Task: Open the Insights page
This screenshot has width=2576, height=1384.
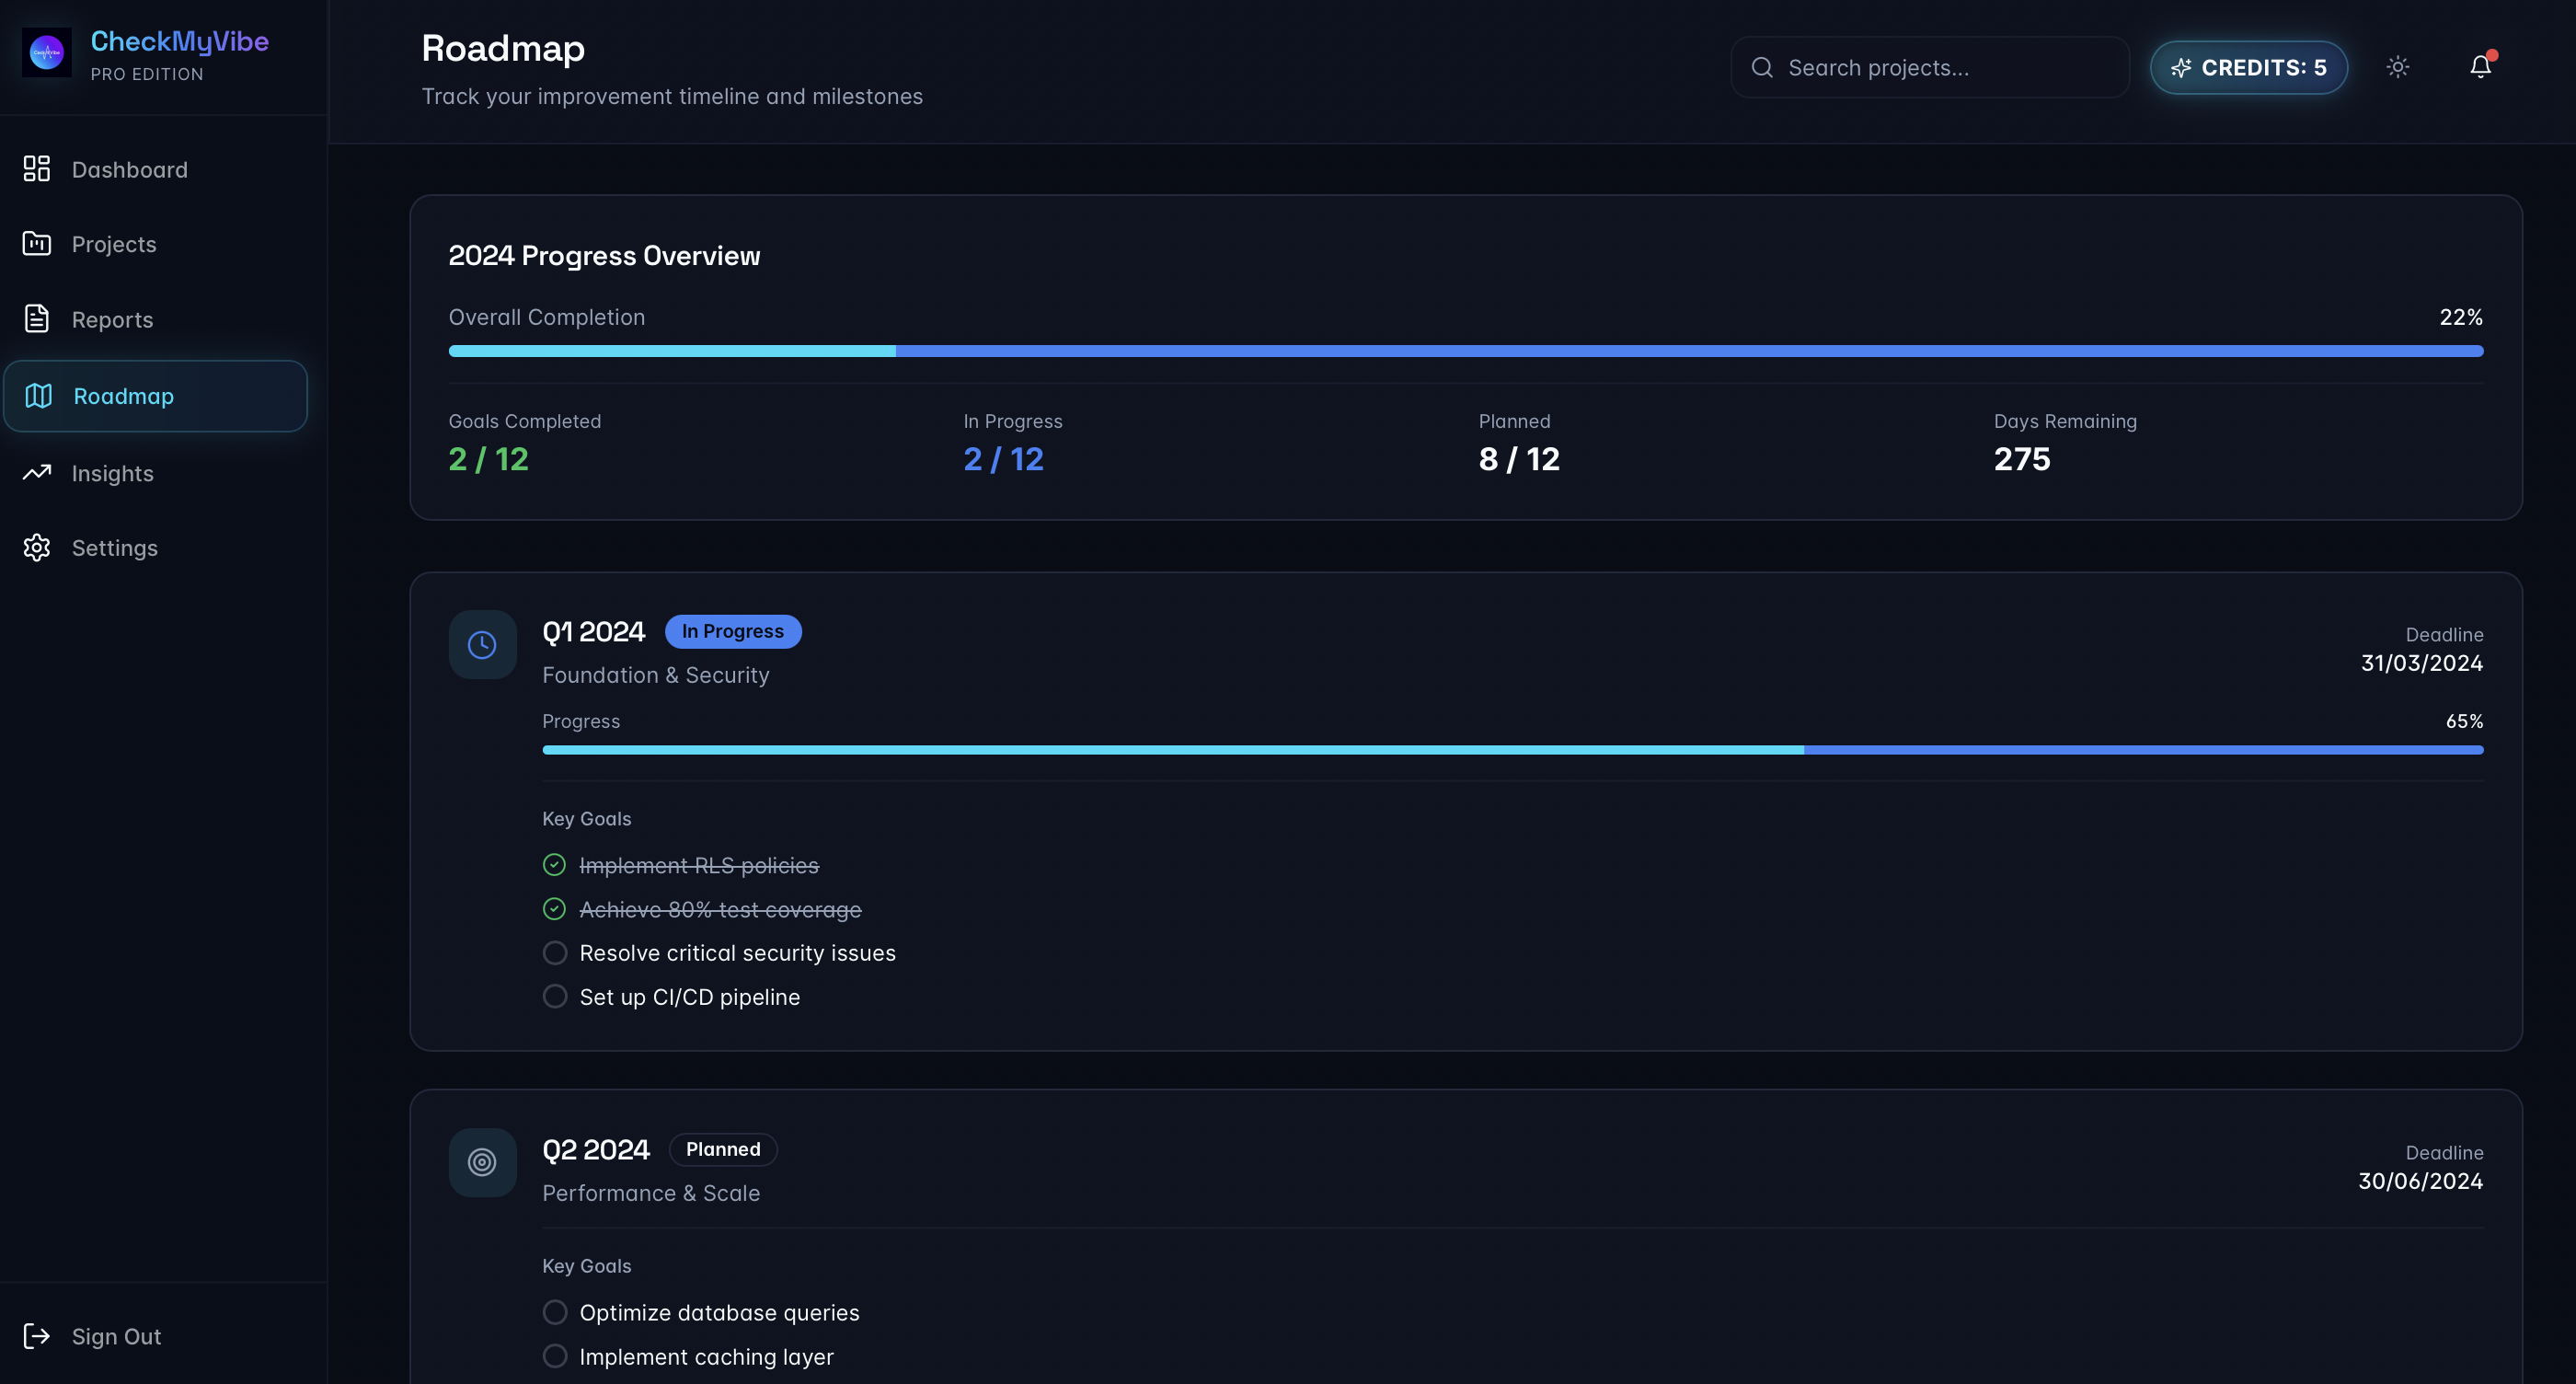Action: [156, 473]
